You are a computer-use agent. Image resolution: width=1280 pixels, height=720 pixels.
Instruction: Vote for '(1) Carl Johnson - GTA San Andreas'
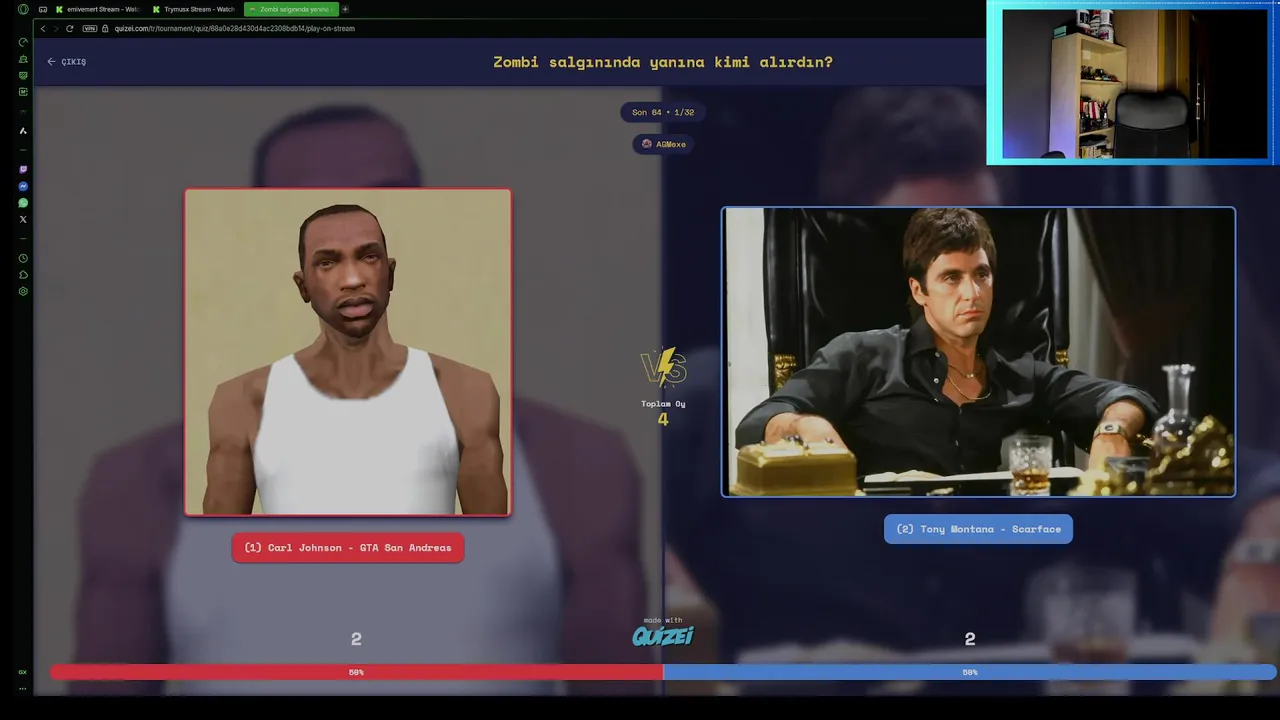click(x=348, y=548)
